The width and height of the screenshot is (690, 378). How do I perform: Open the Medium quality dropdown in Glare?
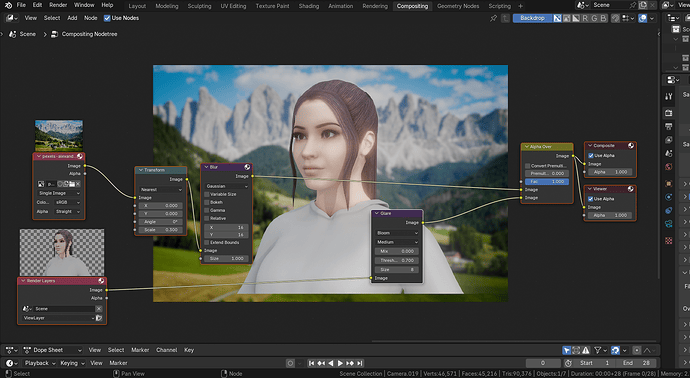coord(397,242)
